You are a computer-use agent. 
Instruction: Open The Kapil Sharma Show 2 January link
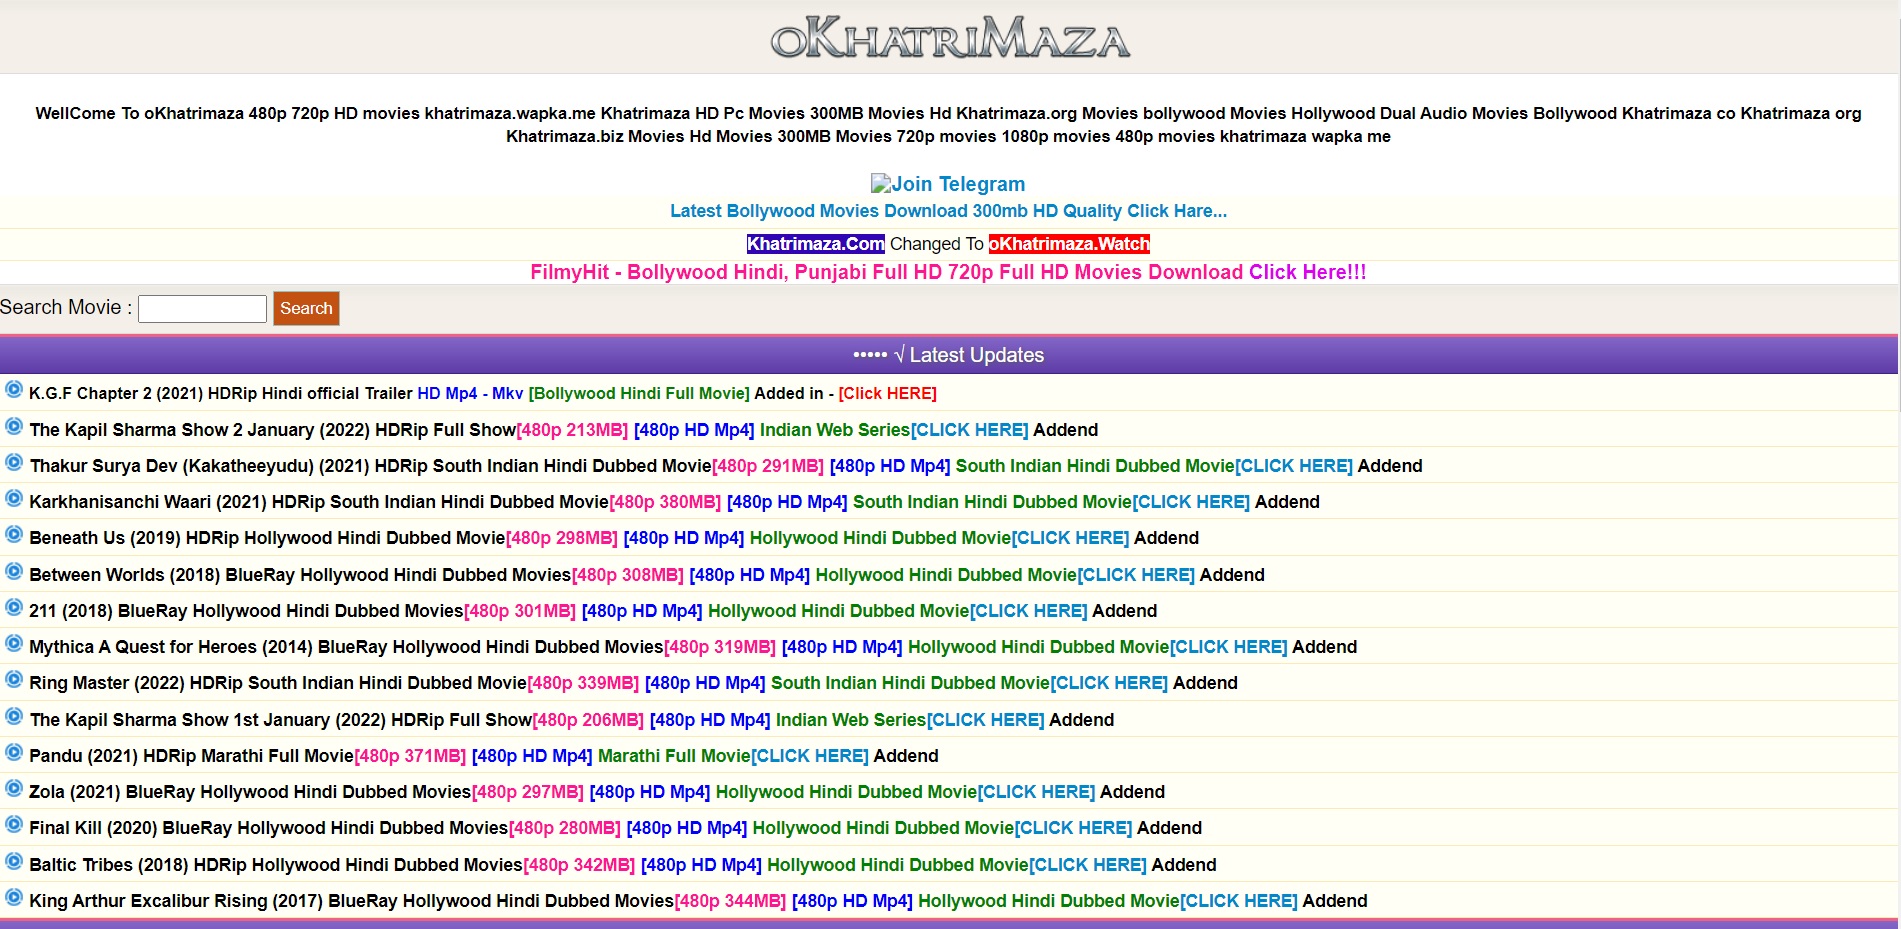pos(272,430)
